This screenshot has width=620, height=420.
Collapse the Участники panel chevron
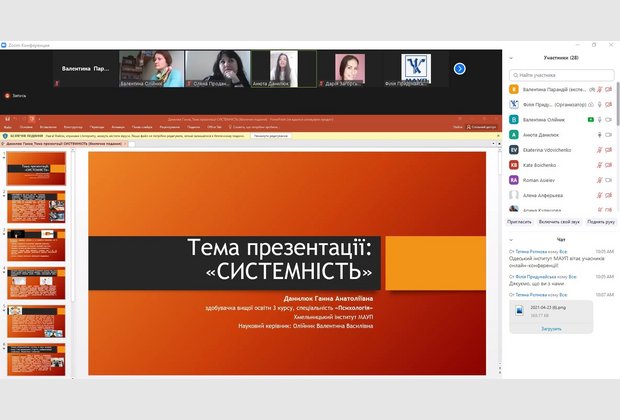click(511, 59)
